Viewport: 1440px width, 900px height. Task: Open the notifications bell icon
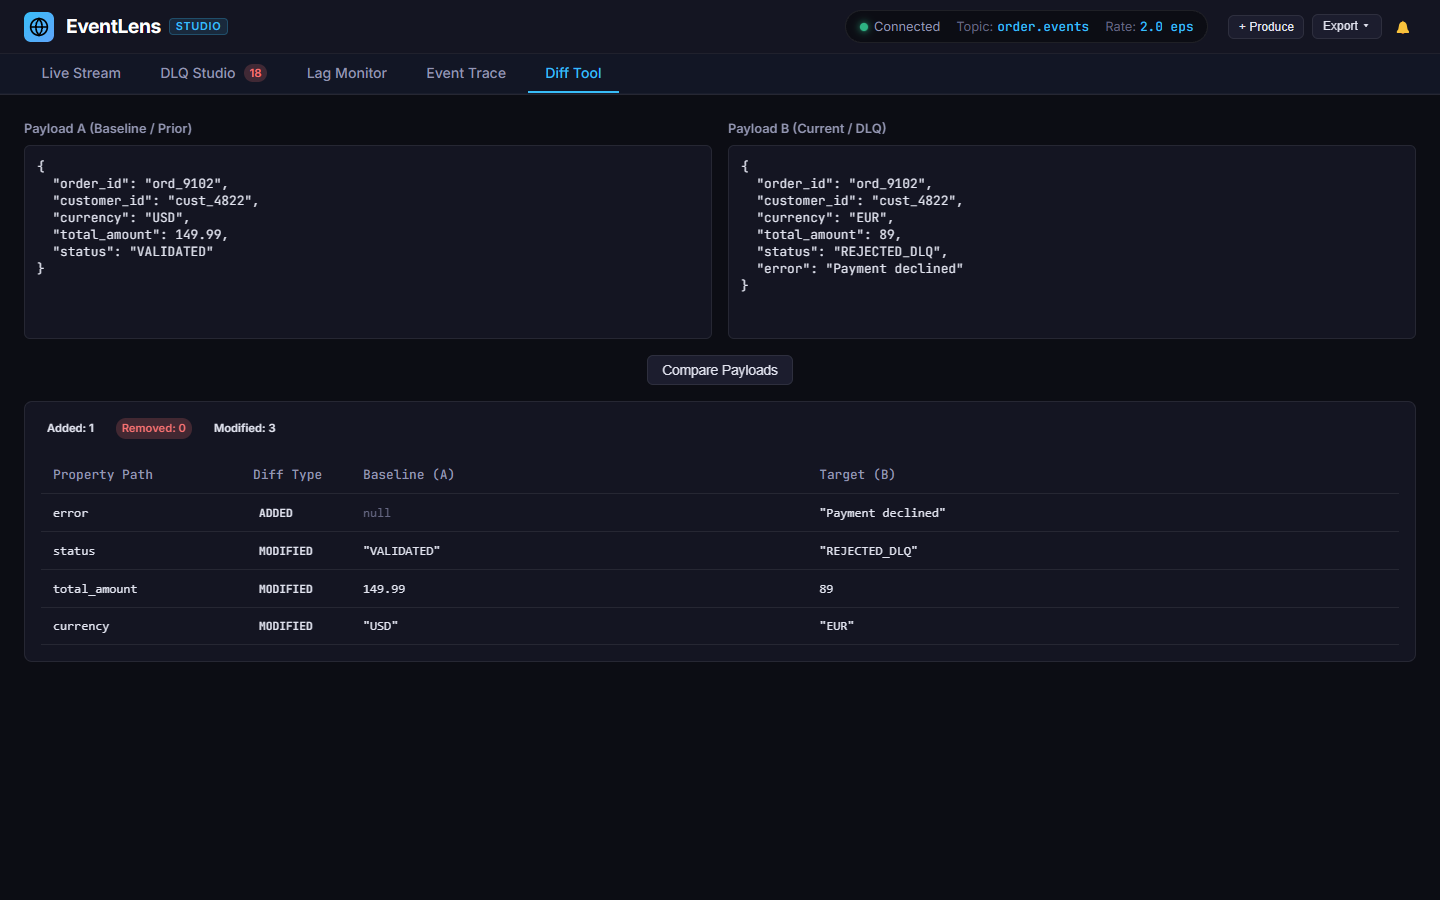[1403, 27]
